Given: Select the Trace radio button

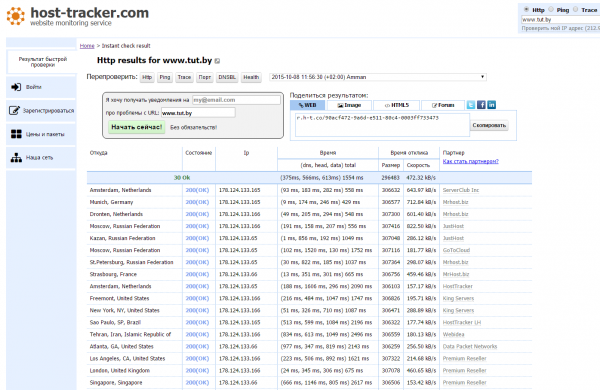Looking at the screenshot, I should tap(576, 9).
